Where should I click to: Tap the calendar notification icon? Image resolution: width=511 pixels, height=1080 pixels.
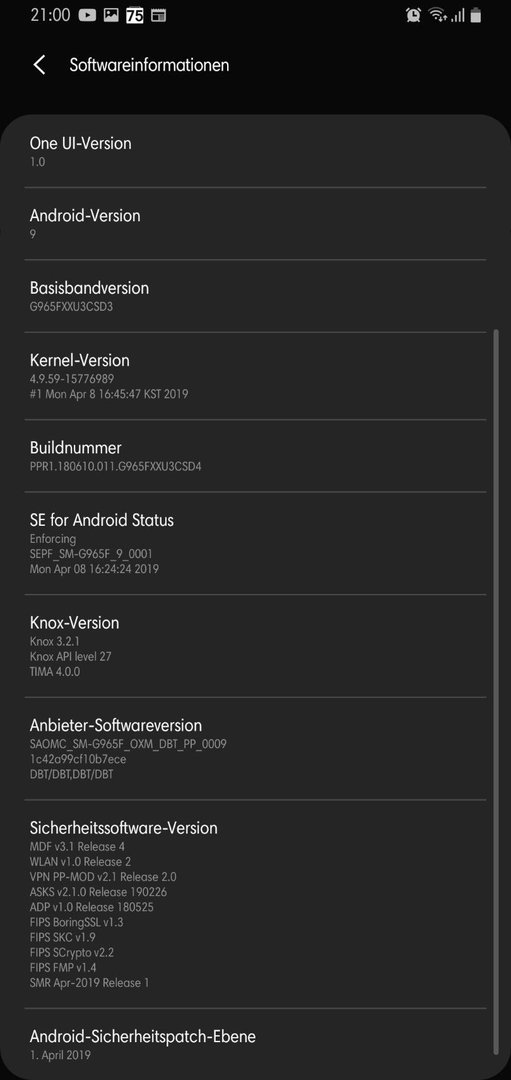pyautogui.click(x=158, y=15)
